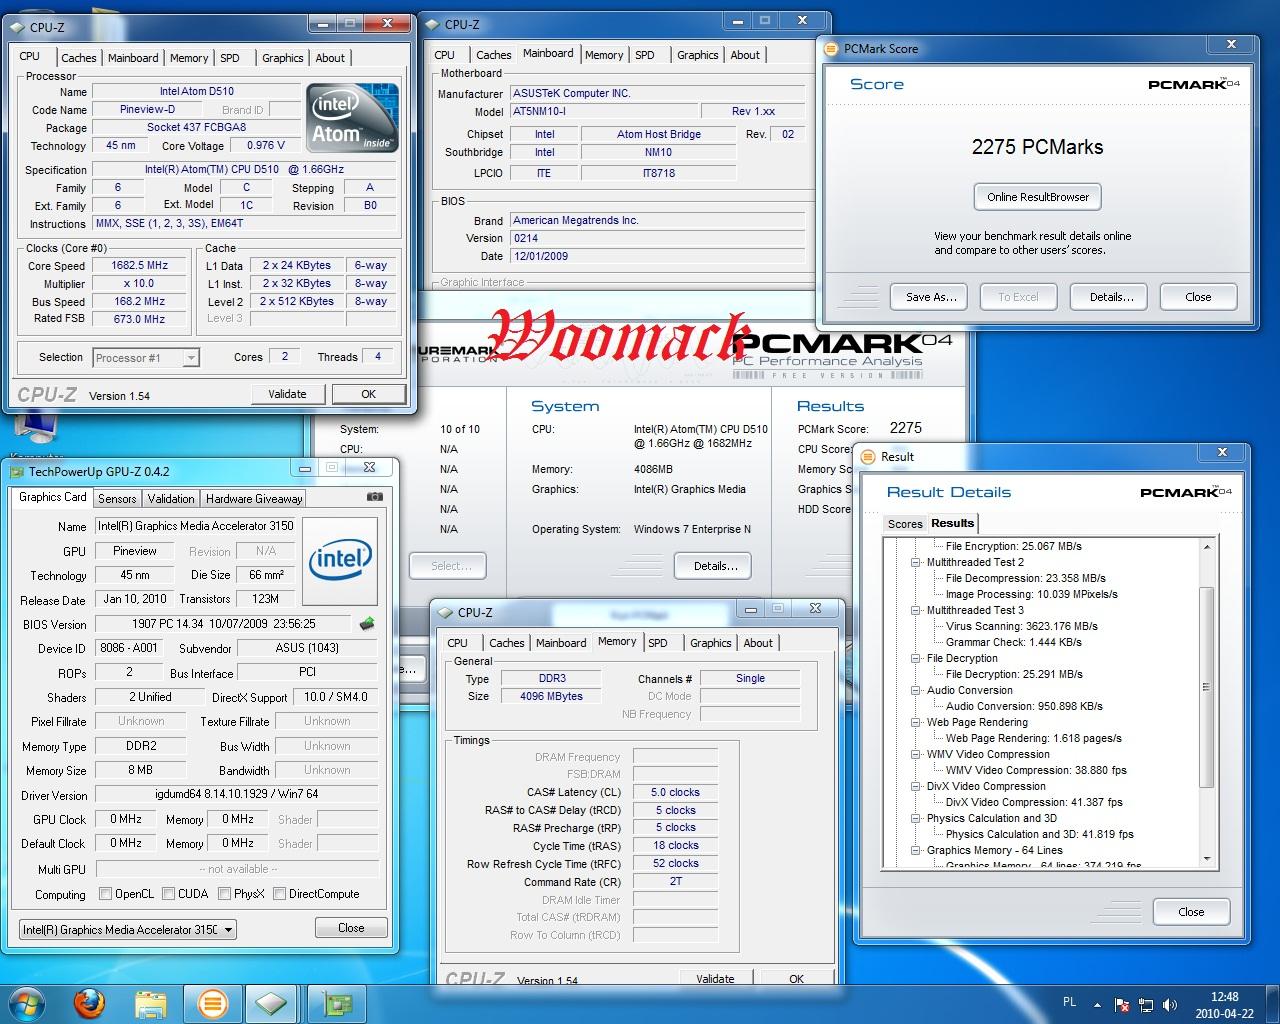Click the Intel logo in GPU-Z
Screen dimensions: 1280x1024
[x=340, y=561]
